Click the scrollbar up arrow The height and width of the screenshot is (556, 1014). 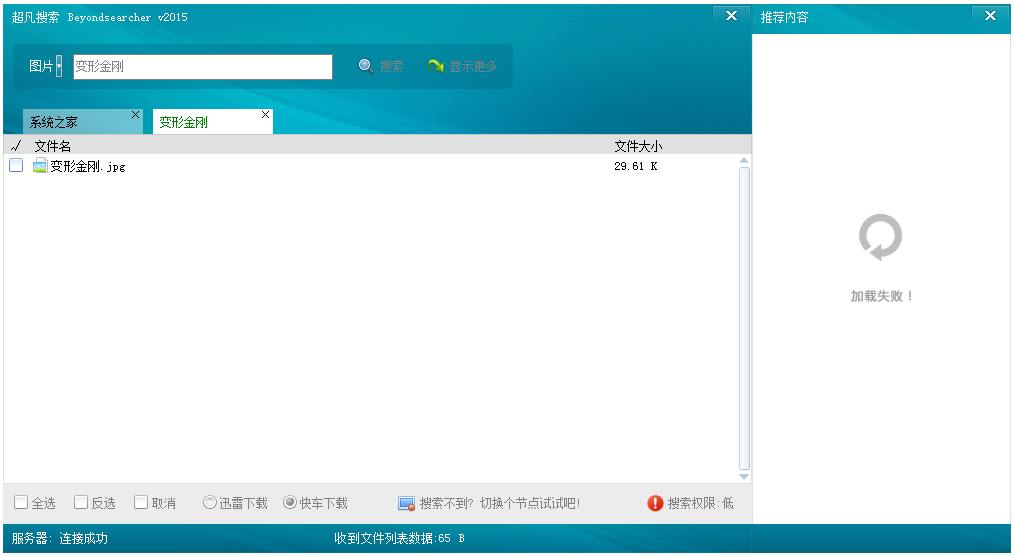point(744,160)
